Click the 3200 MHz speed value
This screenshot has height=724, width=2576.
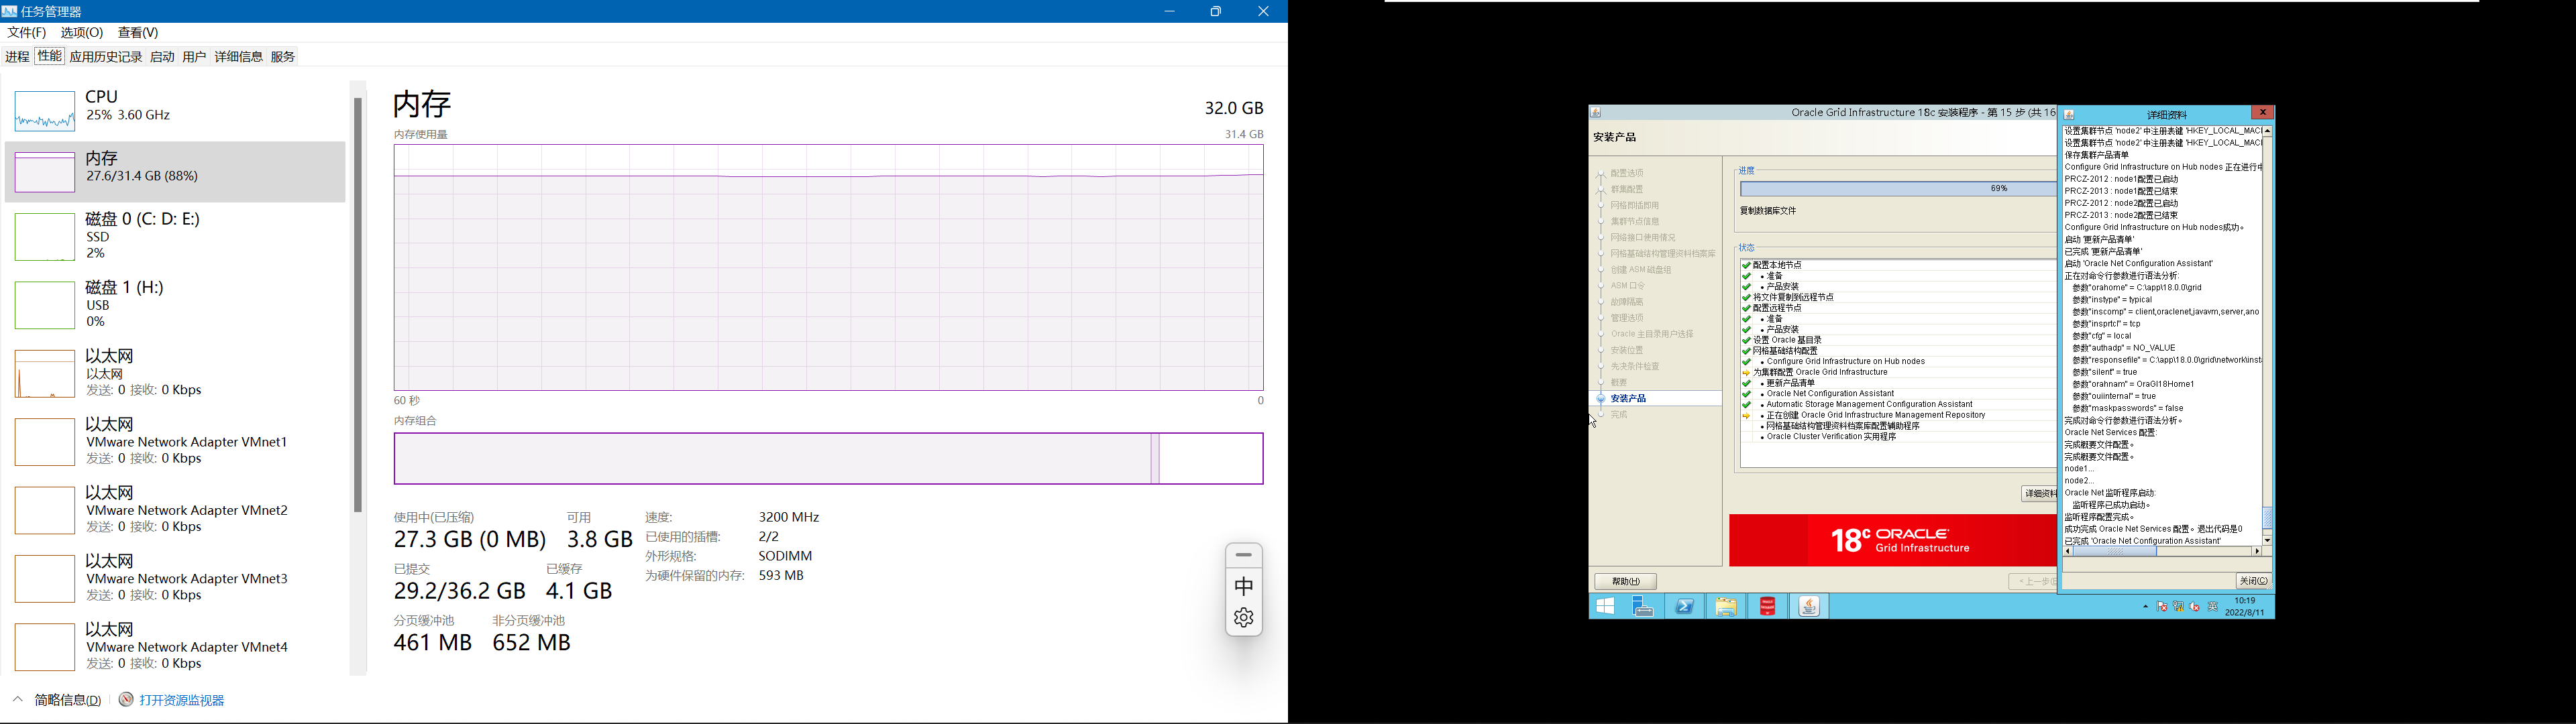pos(789,517)
